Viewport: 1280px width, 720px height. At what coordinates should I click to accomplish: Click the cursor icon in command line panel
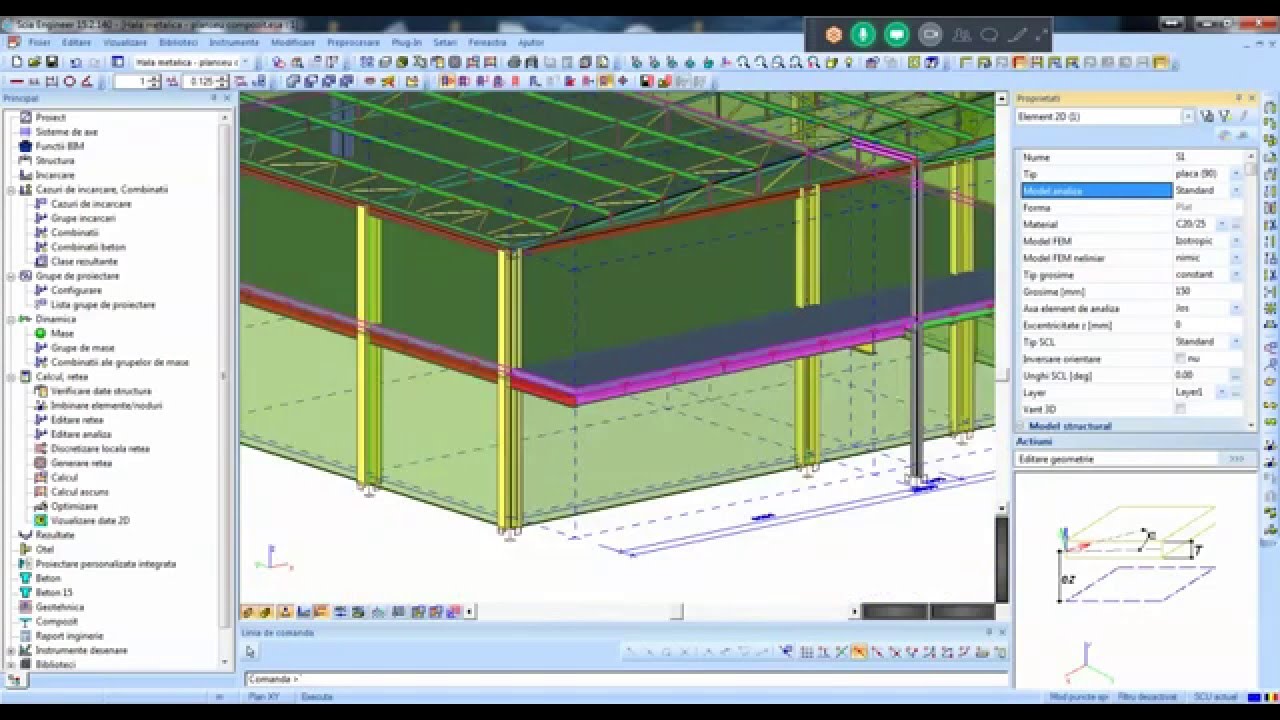250,652
